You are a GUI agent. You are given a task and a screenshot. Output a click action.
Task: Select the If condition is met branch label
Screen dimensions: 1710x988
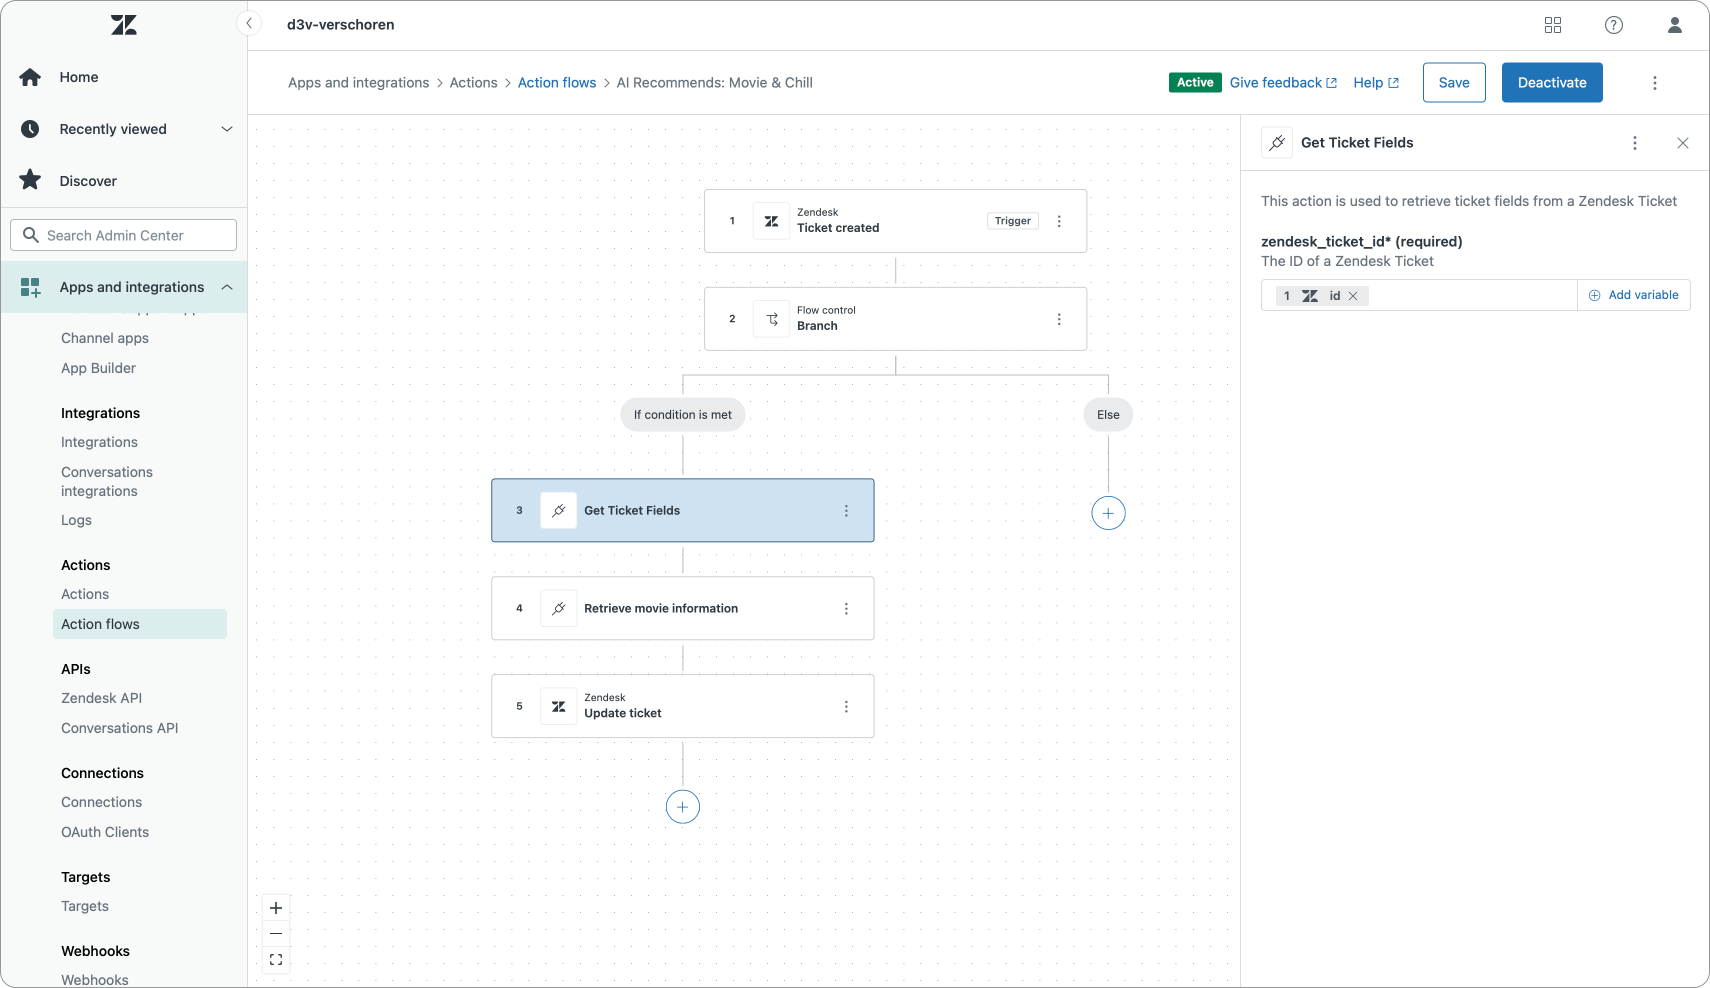pyautogui.click(x=683, y=415)
